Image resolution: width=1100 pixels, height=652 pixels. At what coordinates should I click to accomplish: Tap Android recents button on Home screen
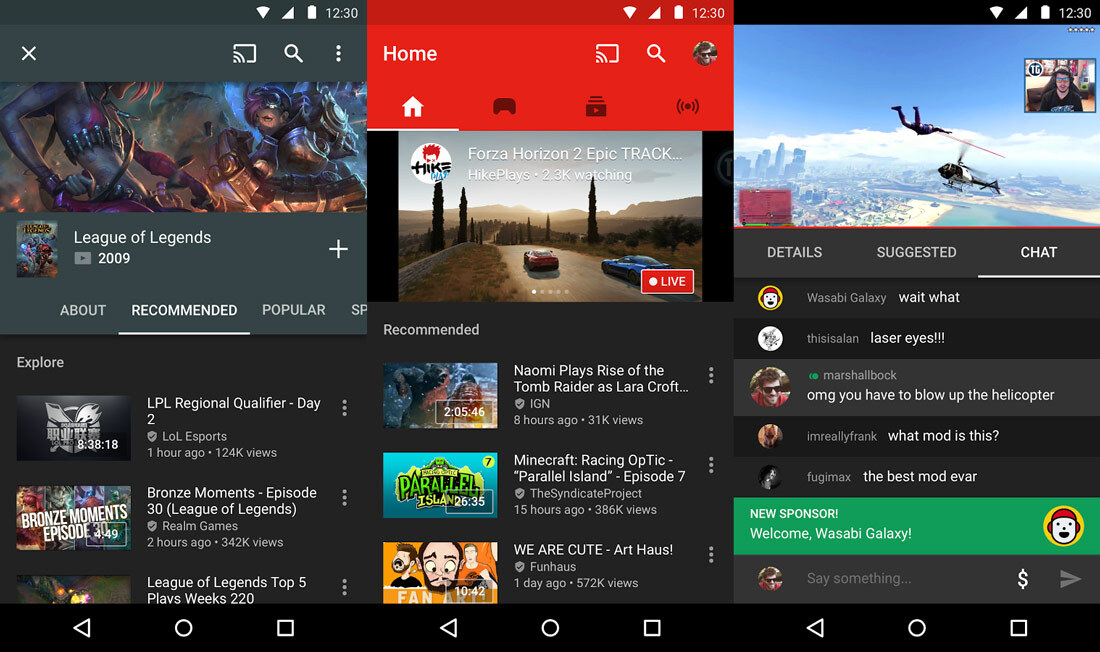pyautogui.click(x=652, y=627)
